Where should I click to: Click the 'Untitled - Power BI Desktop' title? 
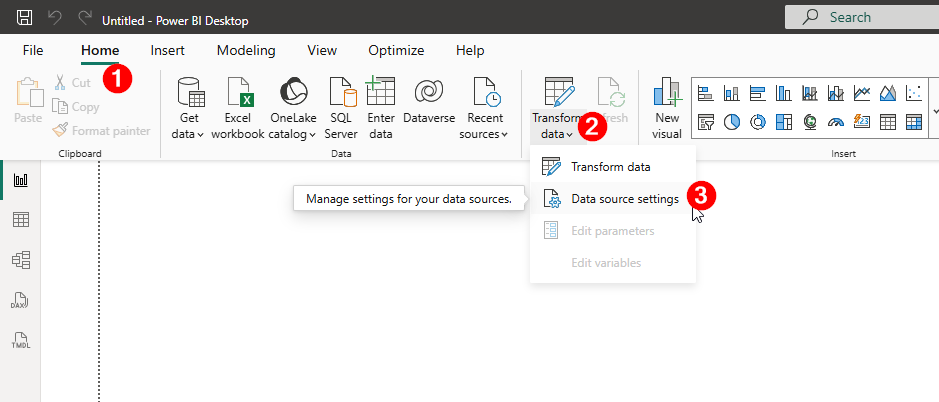pyautogui.click(x=175, y=21)
